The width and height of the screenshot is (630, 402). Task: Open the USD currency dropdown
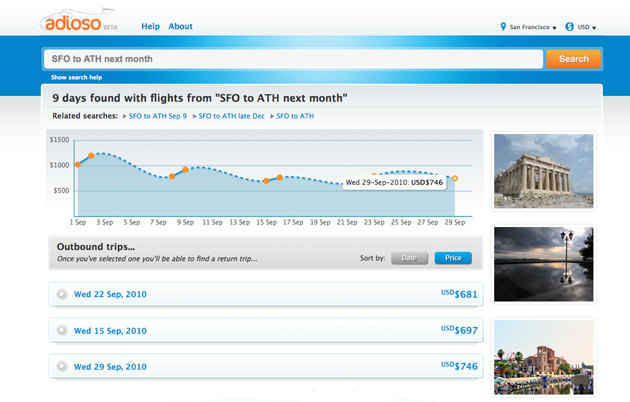587,27
